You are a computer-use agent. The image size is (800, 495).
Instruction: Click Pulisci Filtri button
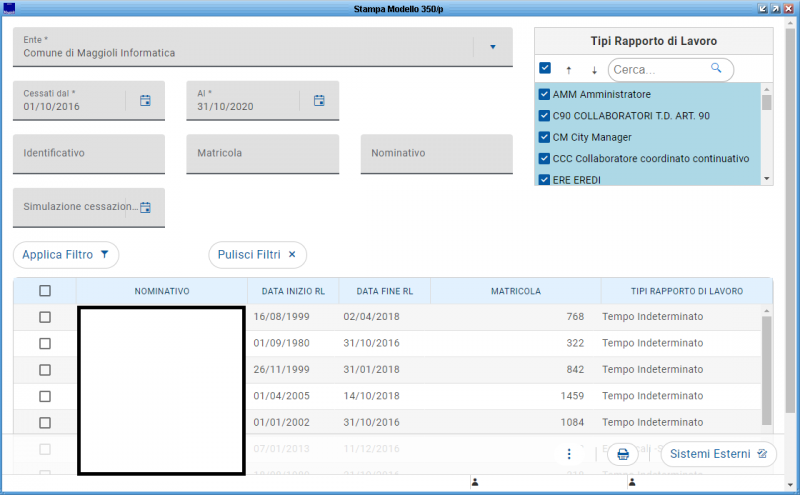(257, 255)
